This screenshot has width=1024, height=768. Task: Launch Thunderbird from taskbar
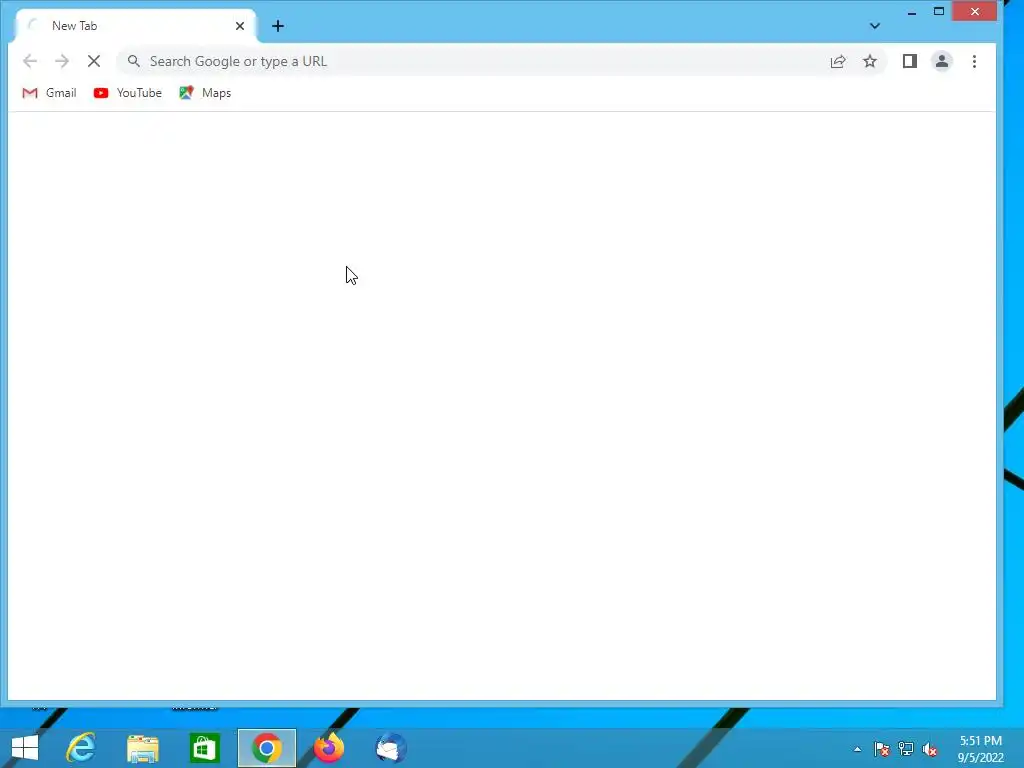391,748
